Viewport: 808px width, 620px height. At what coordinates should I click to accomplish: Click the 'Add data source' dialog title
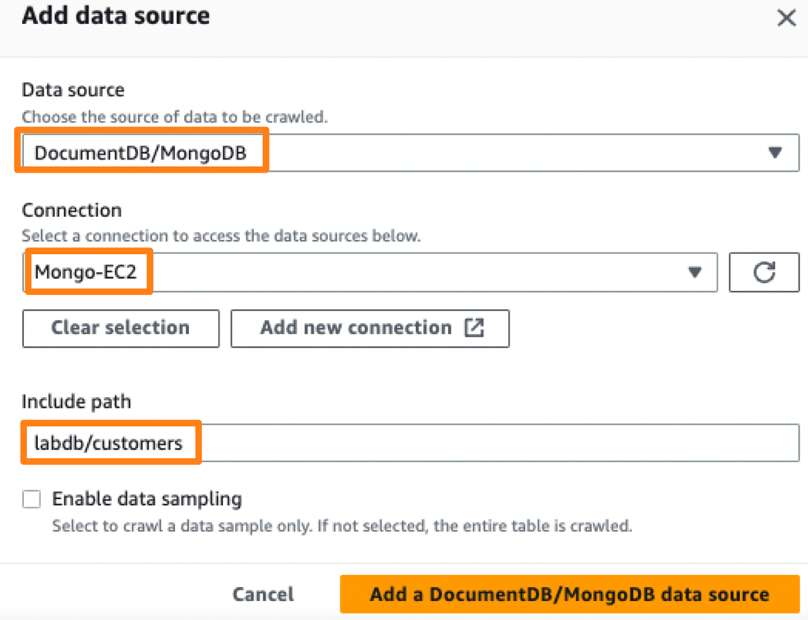tap(116, 15)
